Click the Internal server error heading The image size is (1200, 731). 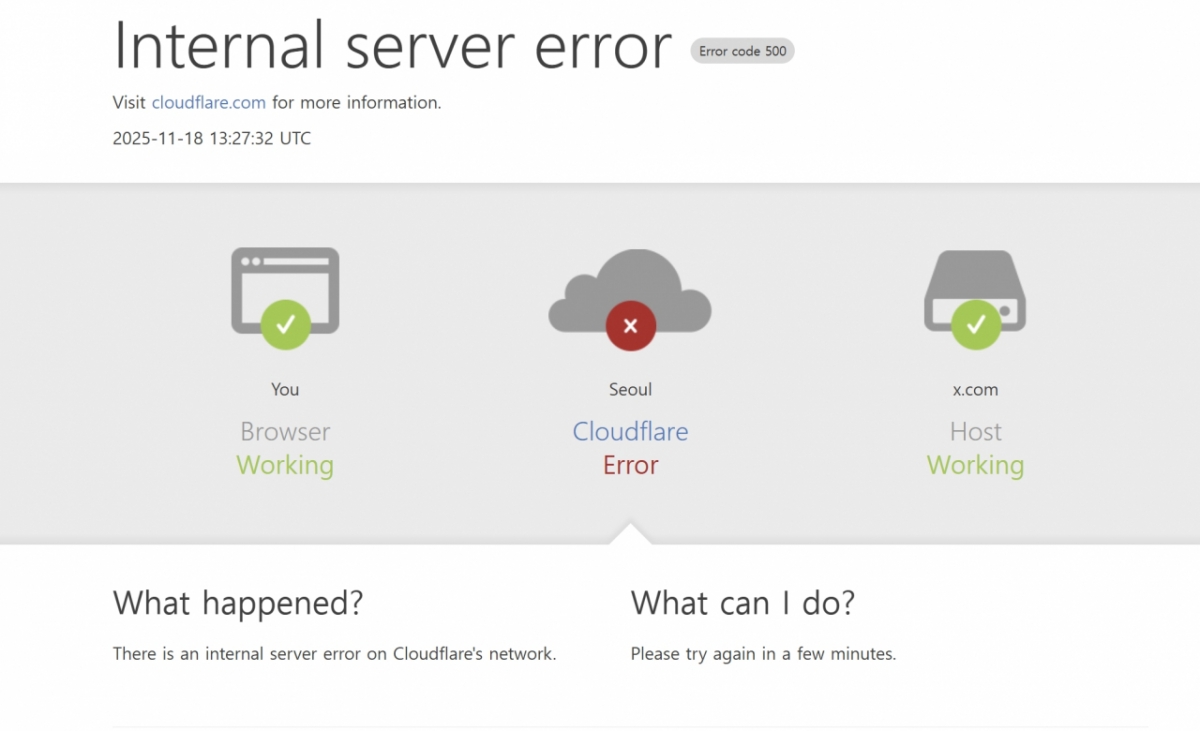coord(392,46)
